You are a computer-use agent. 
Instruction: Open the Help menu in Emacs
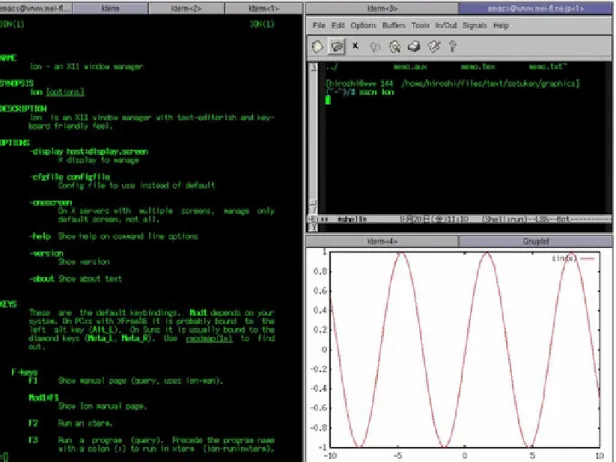(501, 26)
